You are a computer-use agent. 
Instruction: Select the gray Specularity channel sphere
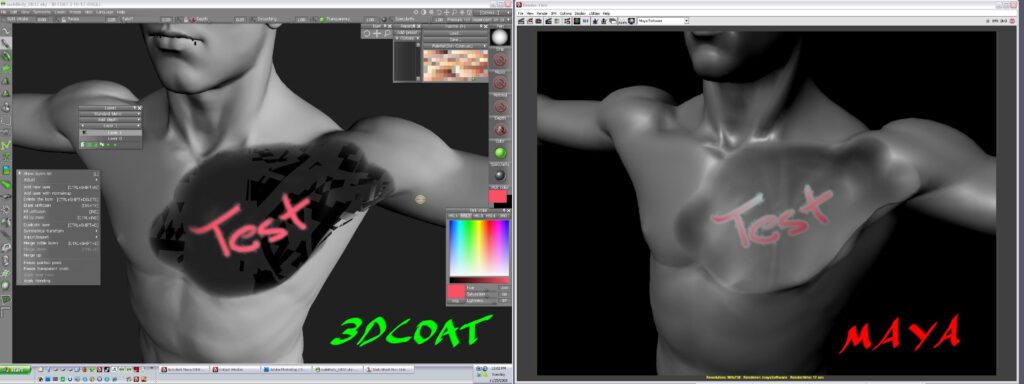pyautogui.click(x=500, y=175)
